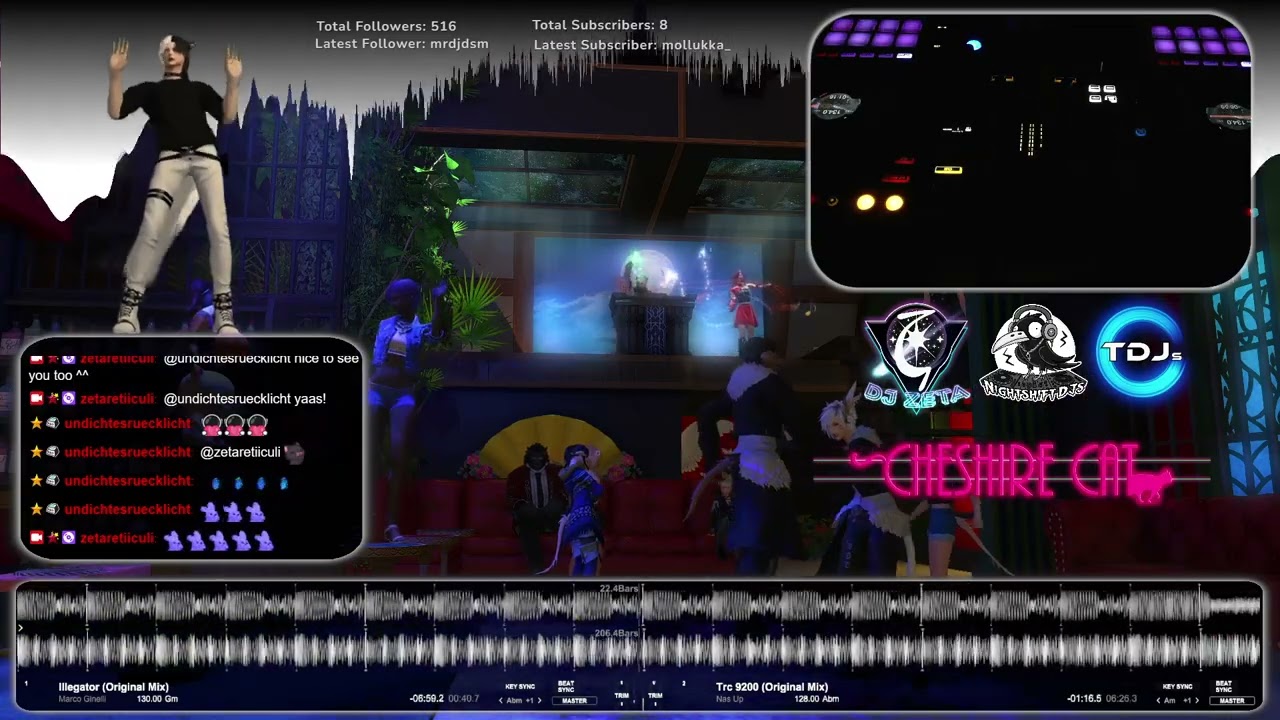Click artist name Nas Up
The height and width of the screenshot is (720, 1280).
pos(730,699)
